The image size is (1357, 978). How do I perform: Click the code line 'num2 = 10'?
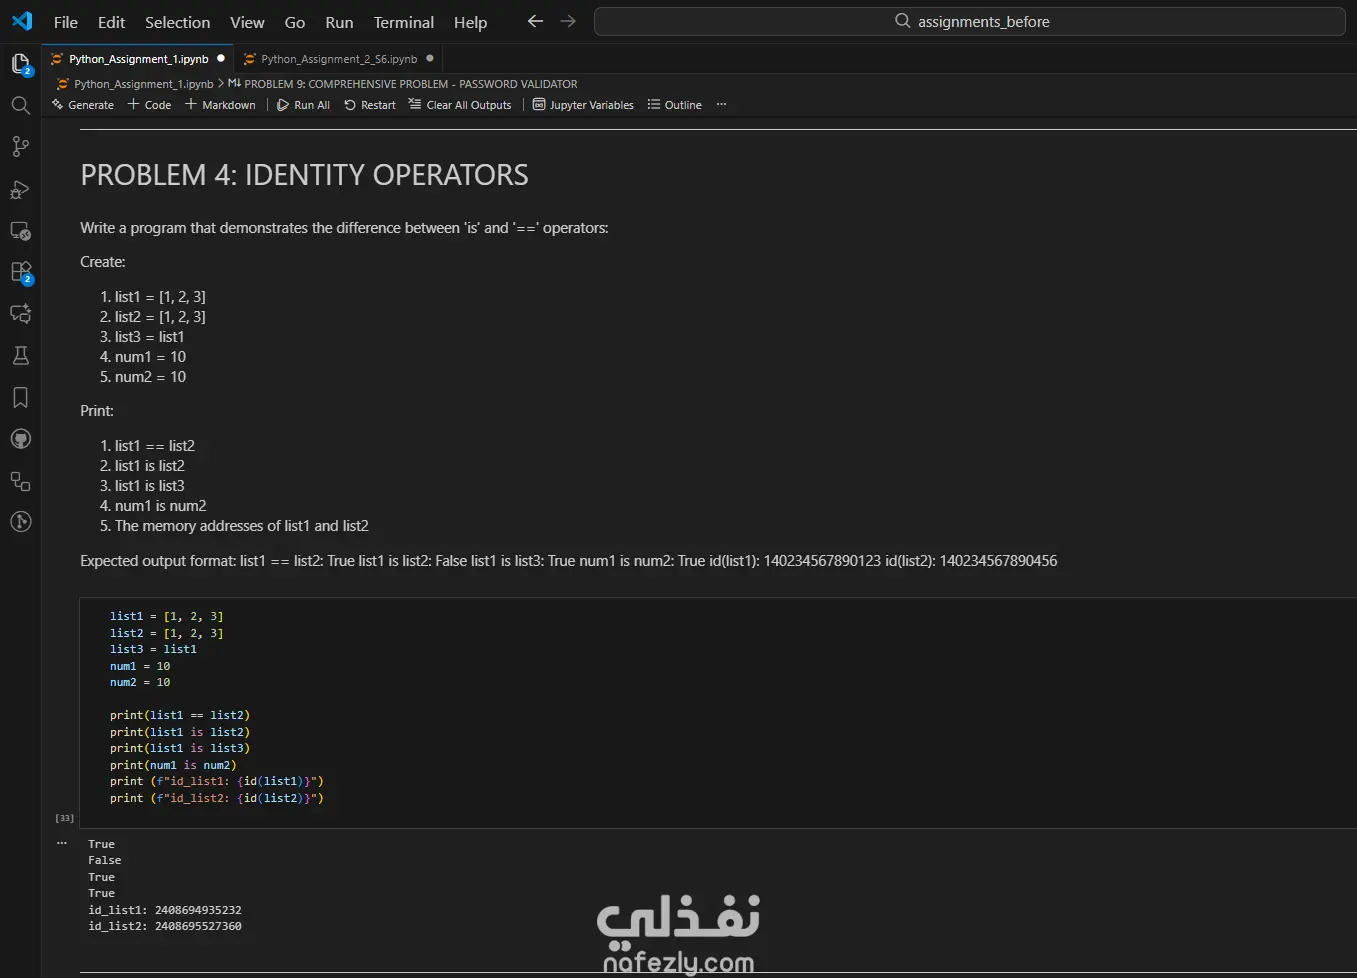pyautogui.click(x=140, y=682)
